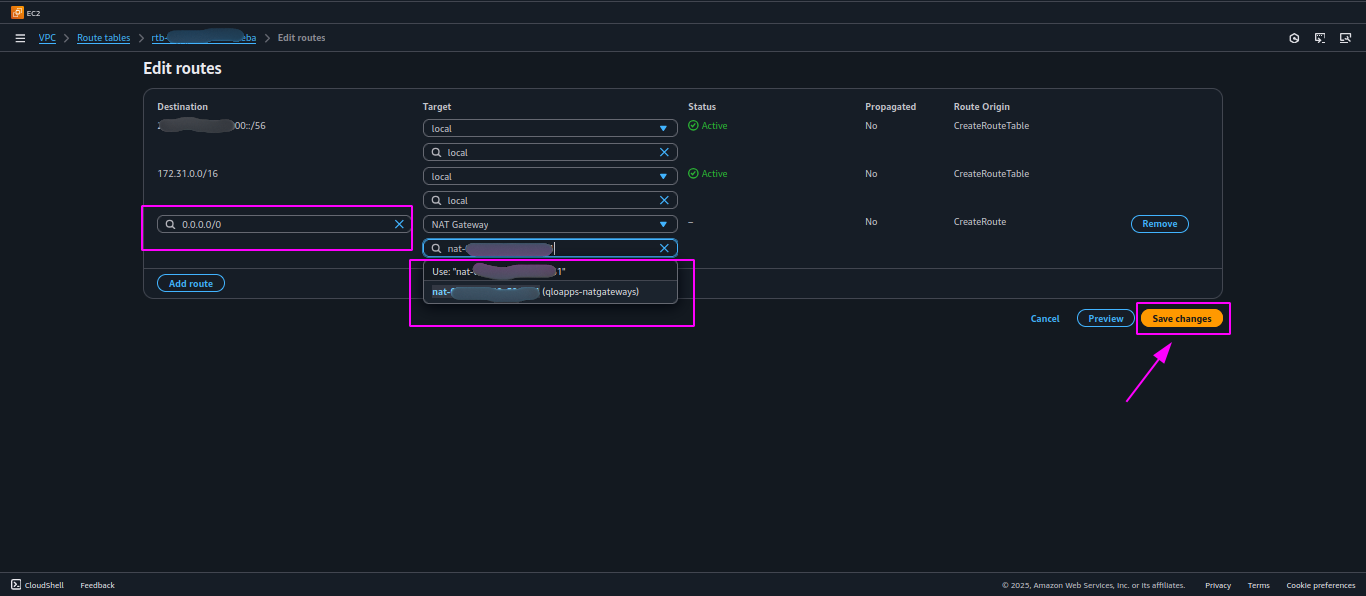Clear the 0.0.0.0/0 destination field
Screen dimensions: 1366x596
tap(399, 224)
